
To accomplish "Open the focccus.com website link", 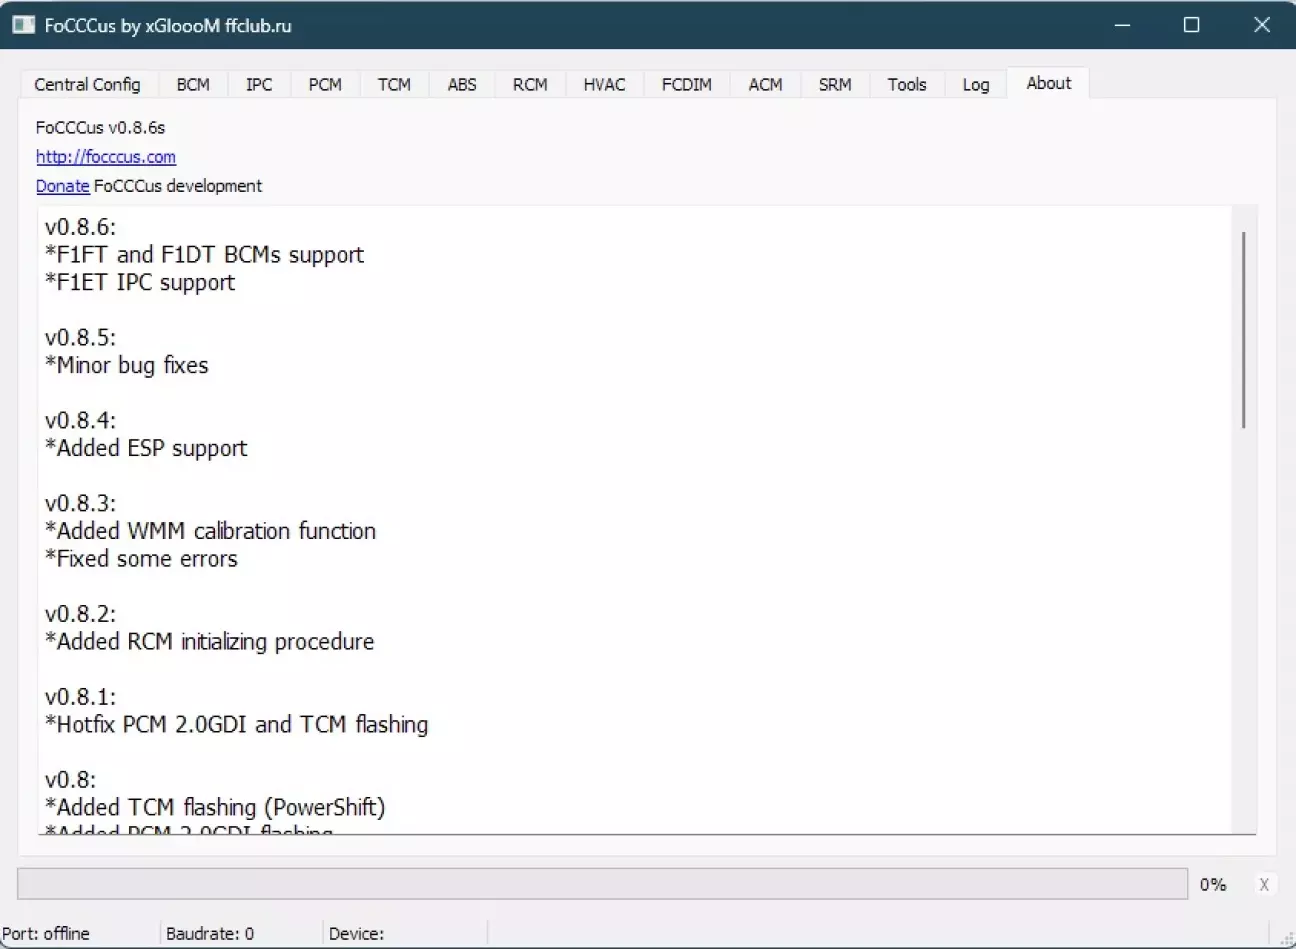I will tap(106, 157).
